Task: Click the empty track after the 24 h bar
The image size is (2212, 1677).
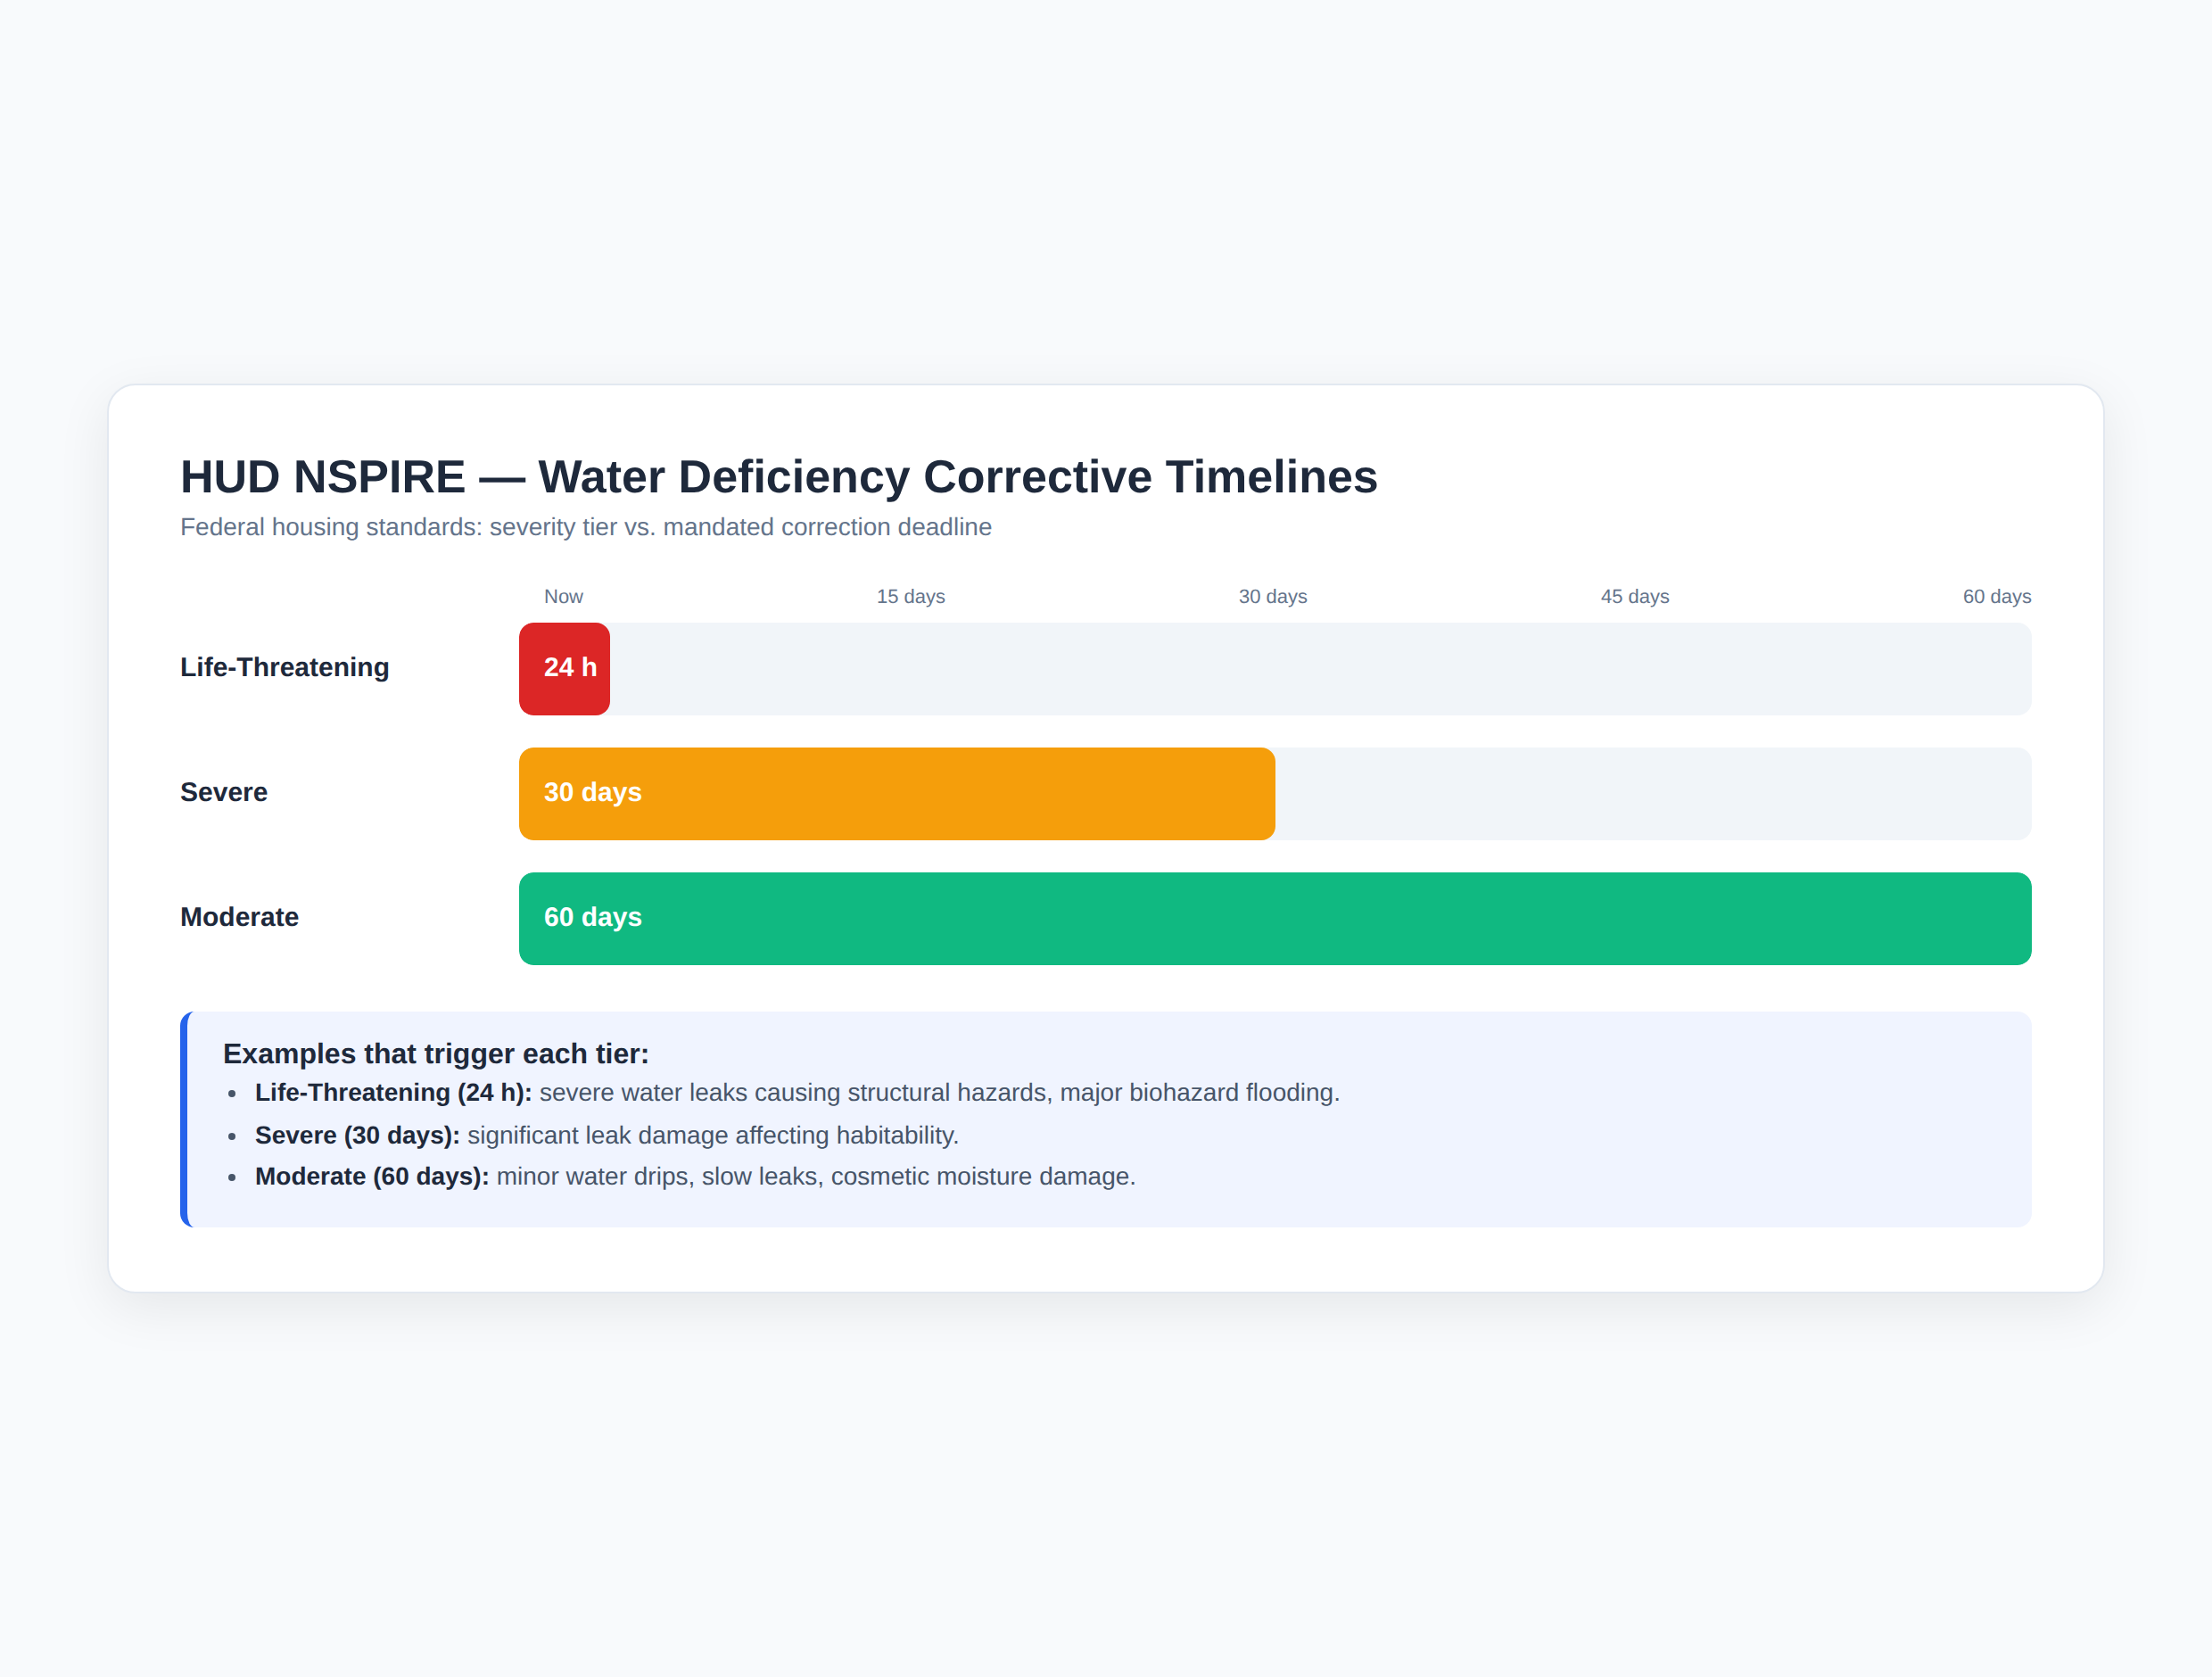Action: tap(1321, 668)
